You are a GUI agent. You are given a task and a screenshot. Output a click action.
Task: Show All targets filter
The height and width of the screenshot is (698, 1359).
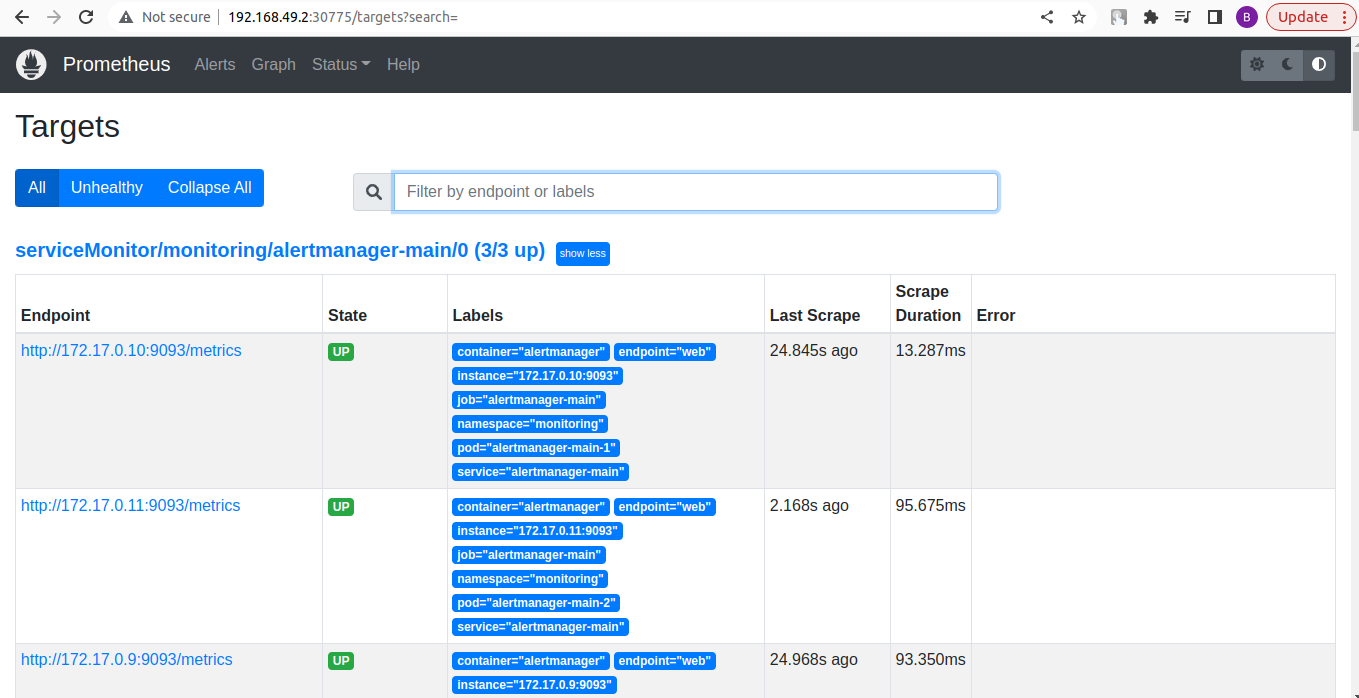[37, 188]
